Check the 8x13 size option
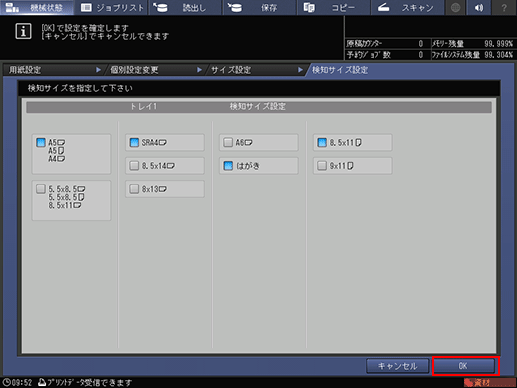 (x=134, y=189)
